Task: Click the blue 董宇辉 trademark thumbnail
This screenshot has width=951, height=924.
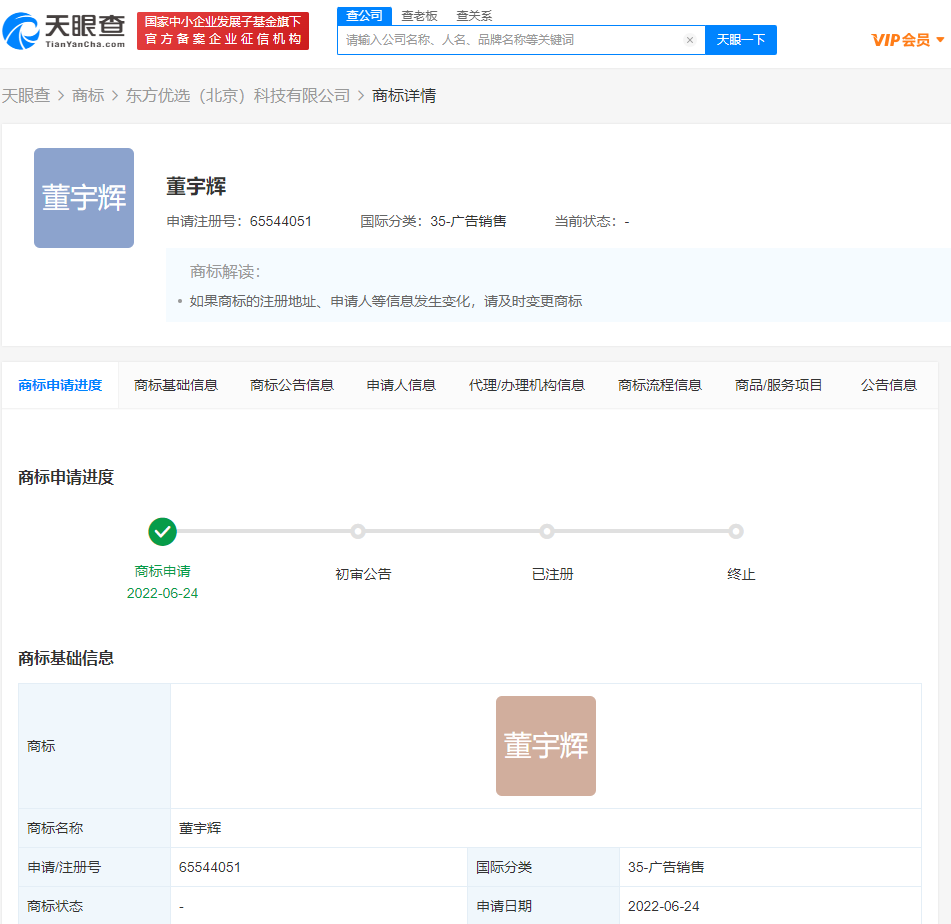Action: click(x=84, y=198)
